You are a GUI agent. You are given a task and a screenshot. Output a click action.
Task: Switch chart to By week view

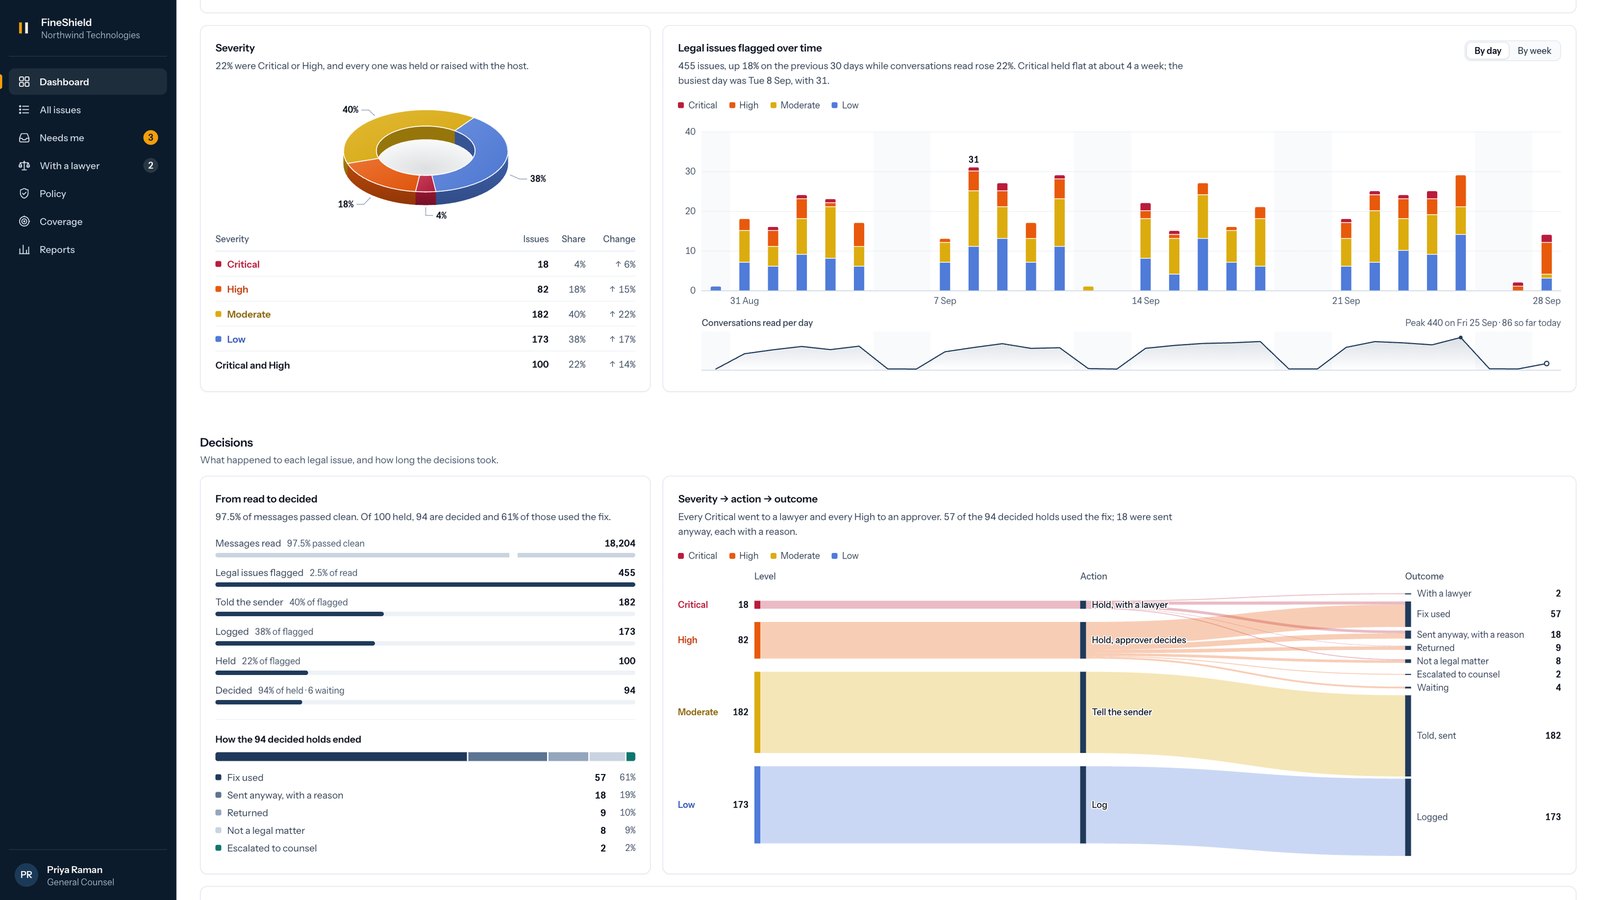tap(1534, 51)
